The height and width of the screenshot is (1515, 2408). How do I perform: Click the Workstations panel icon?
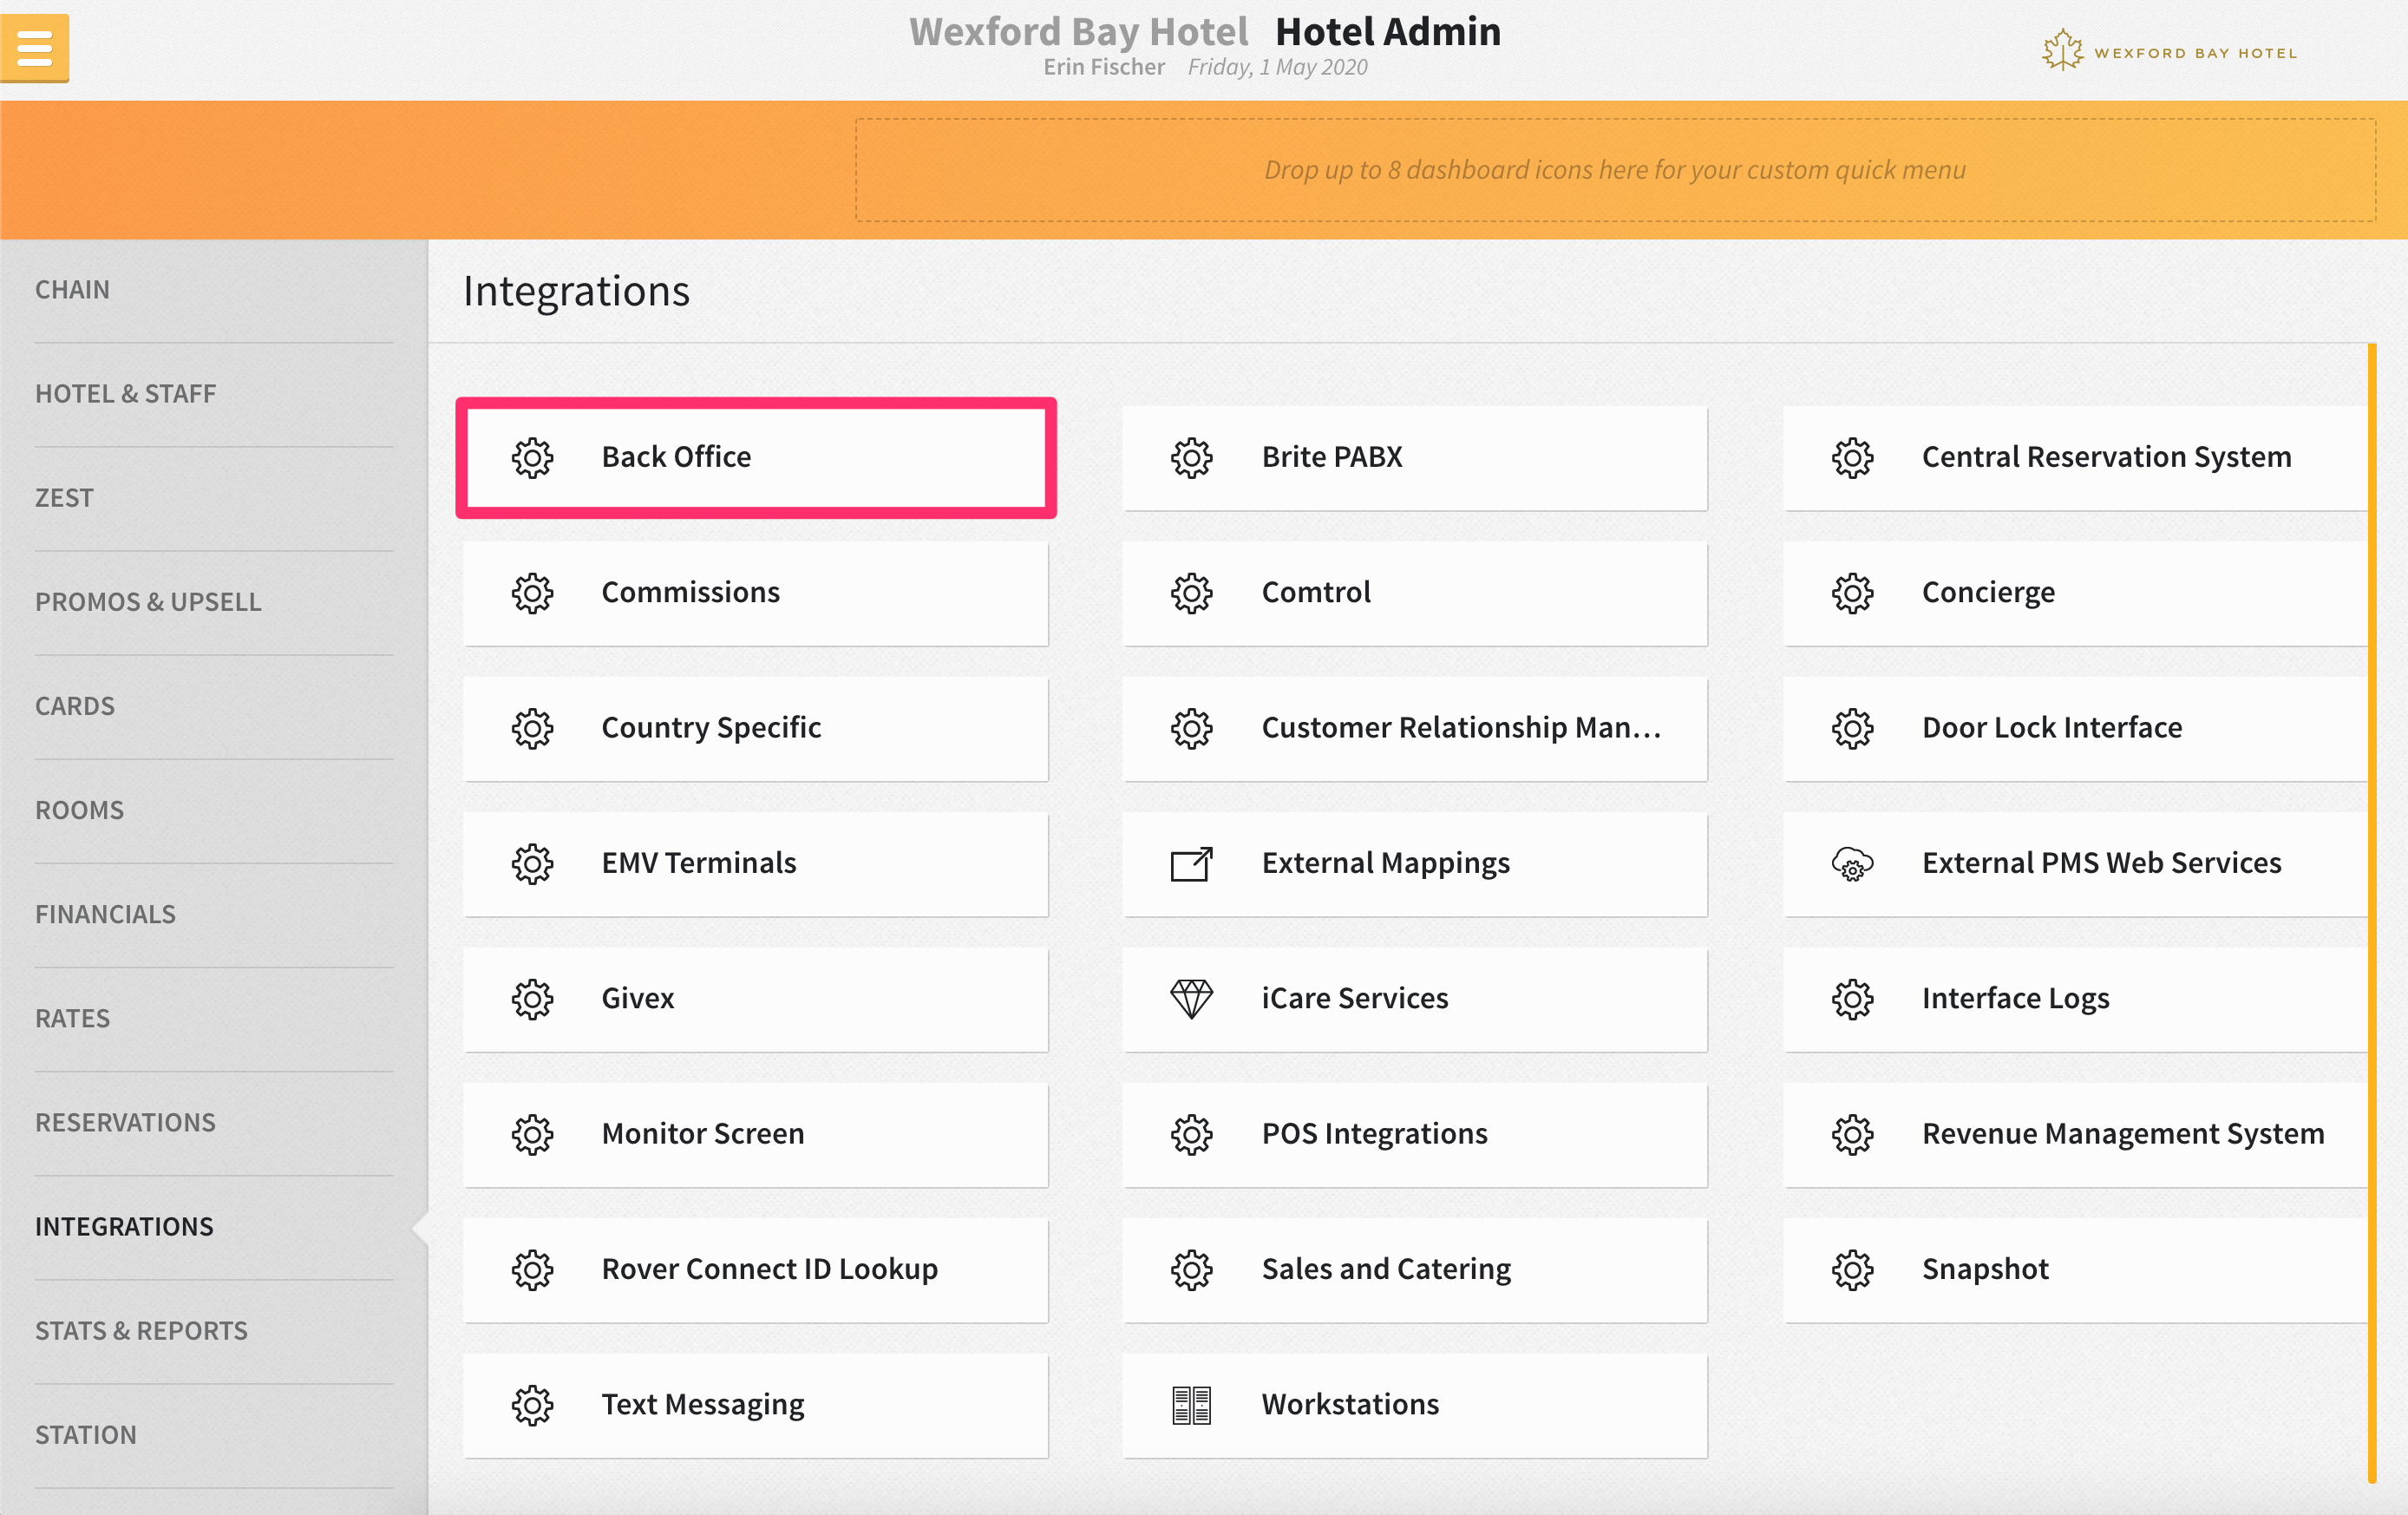click(x=1191, y=1404)
